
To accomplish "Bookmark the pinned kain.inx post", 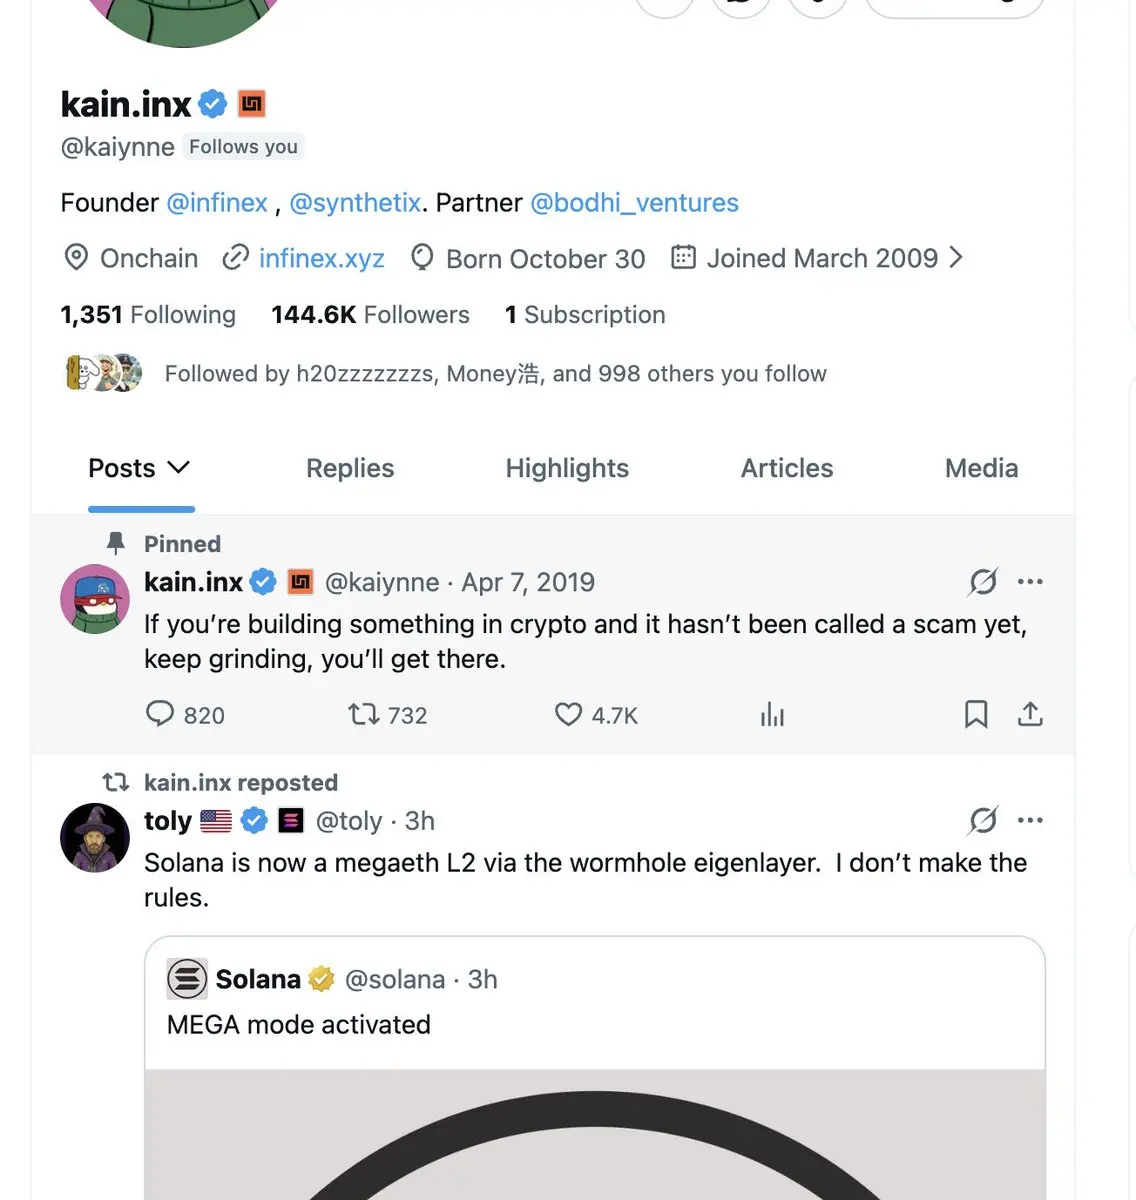I will 976,714.
